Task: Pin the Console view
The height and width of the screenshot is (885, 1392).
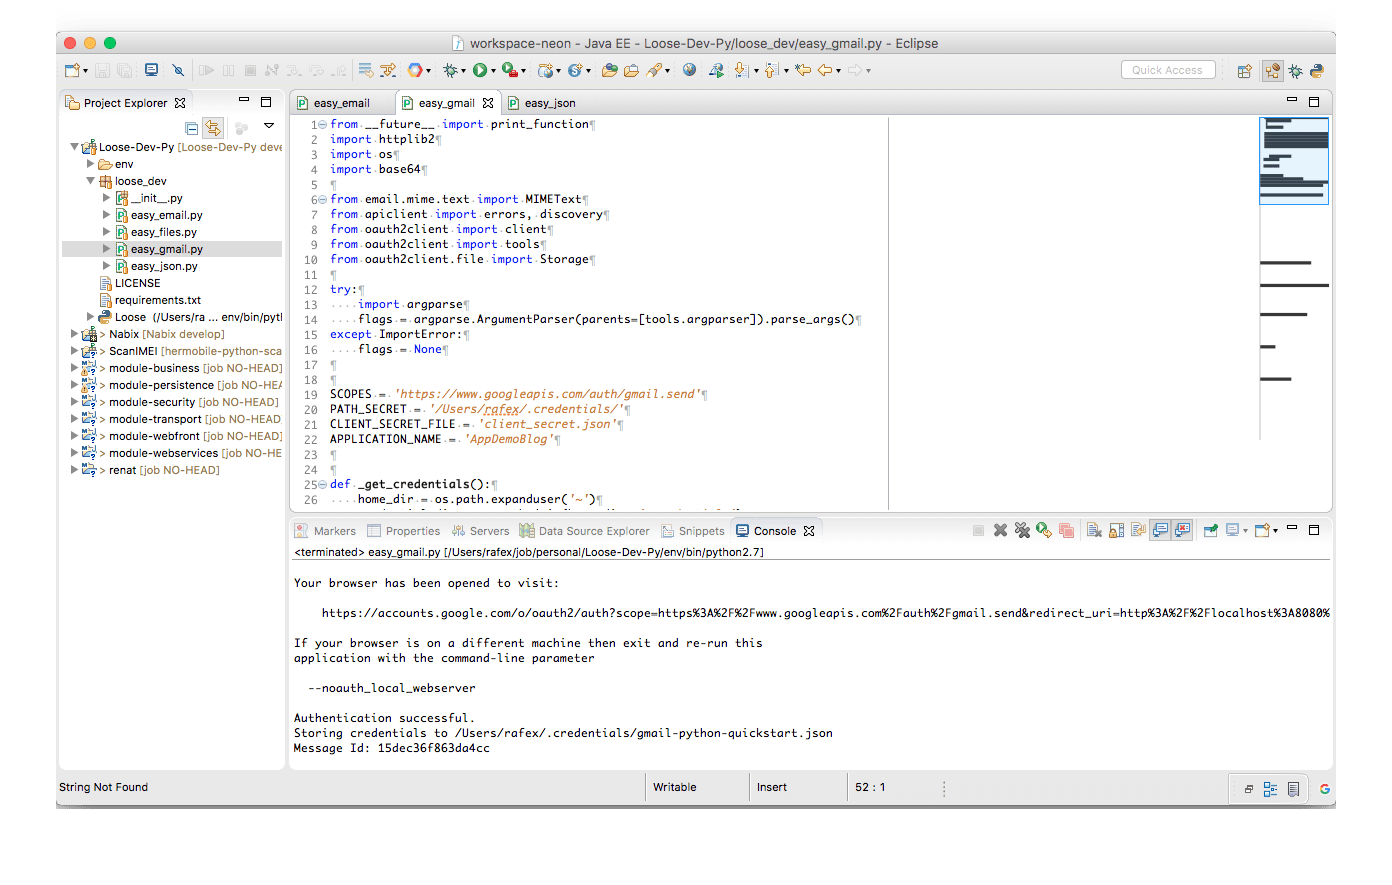Action: click(1211, 530)
